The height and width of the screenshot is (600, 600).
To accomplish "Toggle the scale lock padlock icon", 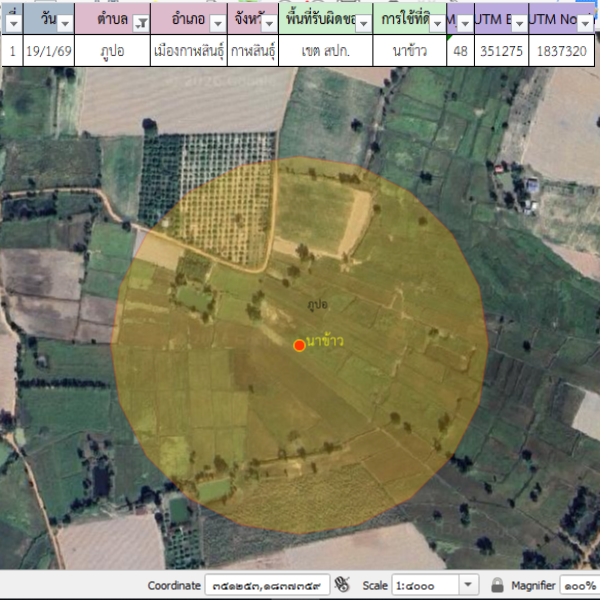I will 497,584.
